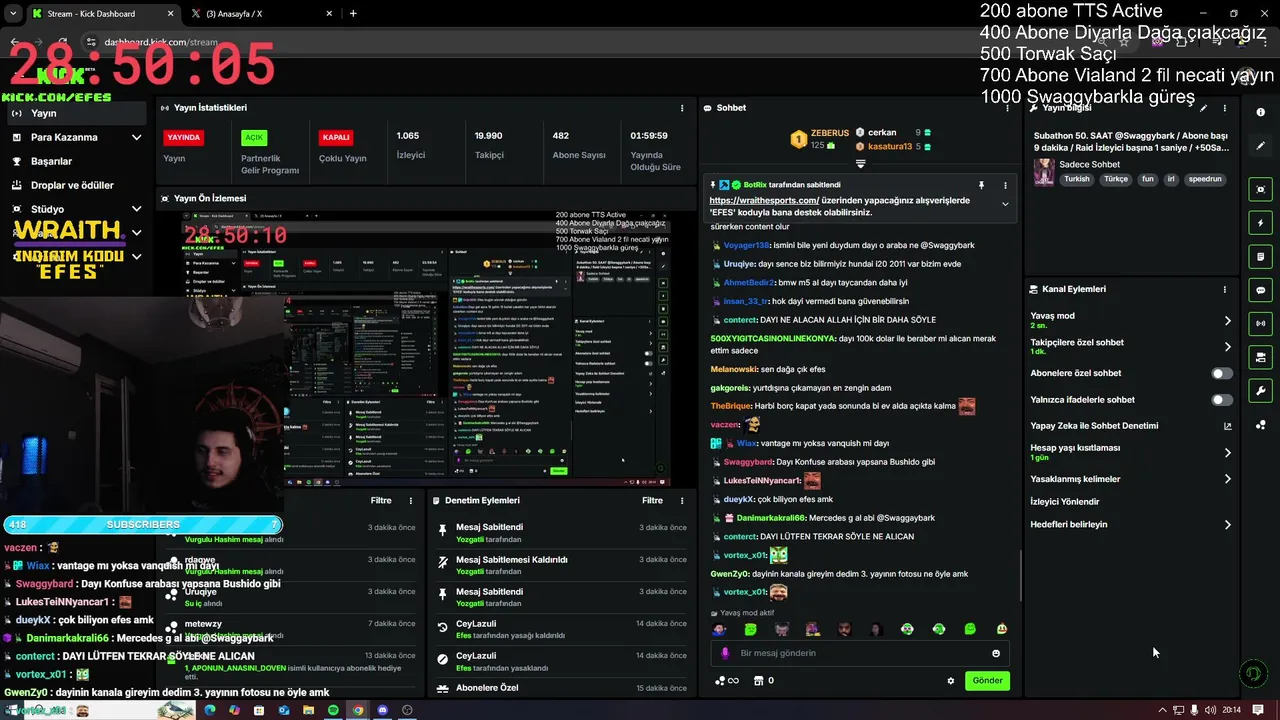Expand Para Kazanma sidebar section
The image size is (1280, 720).
pos(136,137)
